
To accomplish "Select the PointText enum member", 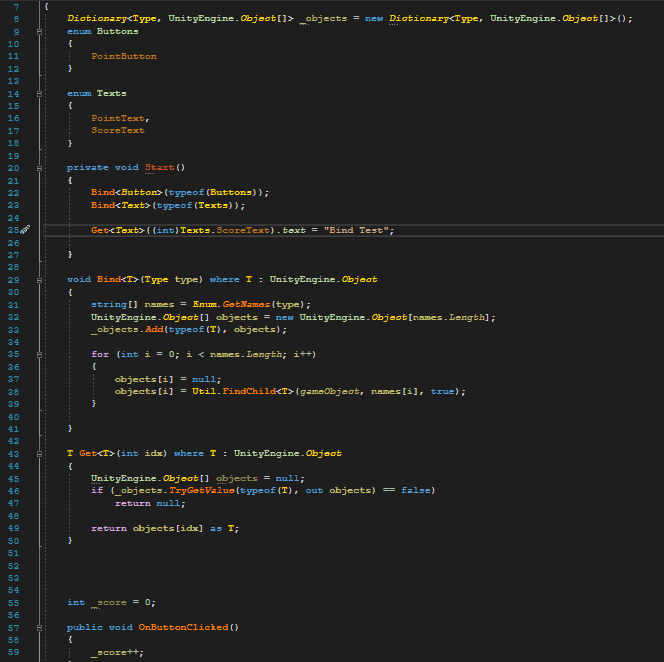I will pos(118,118).
